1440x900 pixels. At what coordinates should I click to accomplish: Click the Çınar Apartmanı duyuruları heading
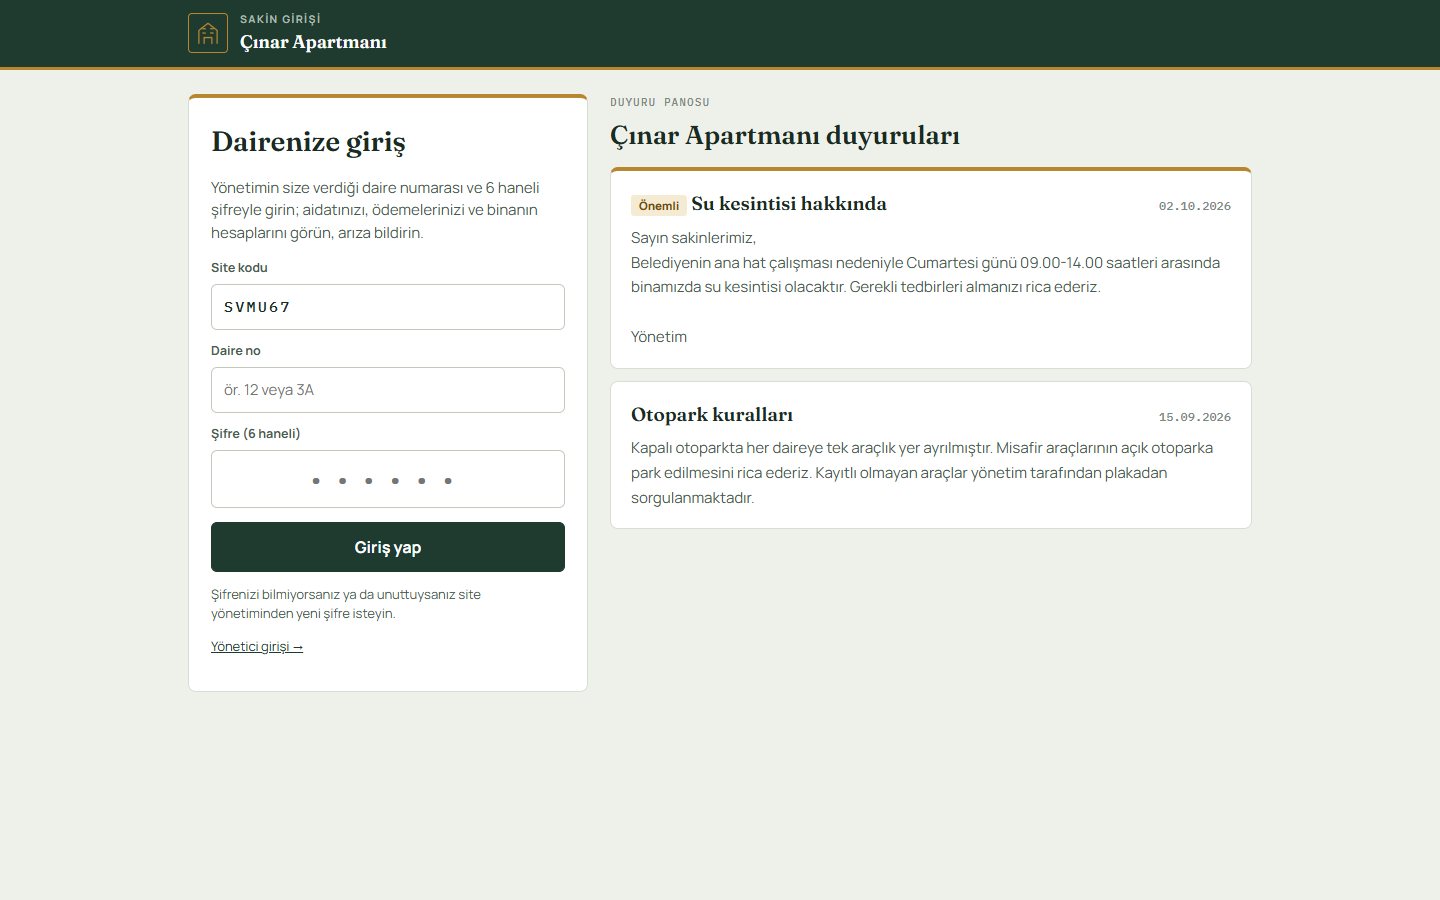[x=785, y=136]
